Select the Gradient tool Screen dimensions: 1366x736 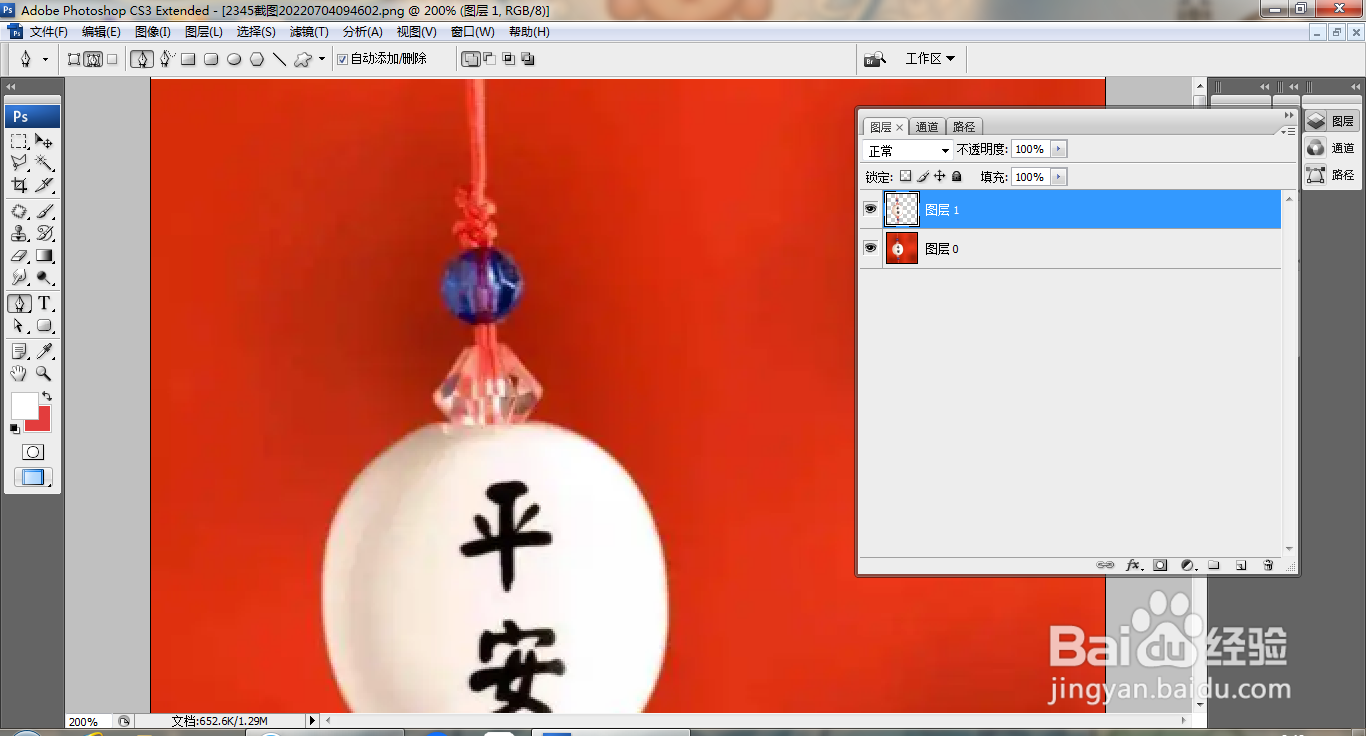tap(44, 255)
